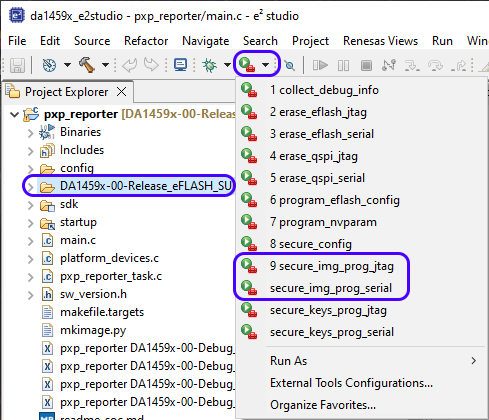Viewport: 489px width, 420px height.
Task: Click the Disconnect toolbar icon
Action: pos(389,65)
